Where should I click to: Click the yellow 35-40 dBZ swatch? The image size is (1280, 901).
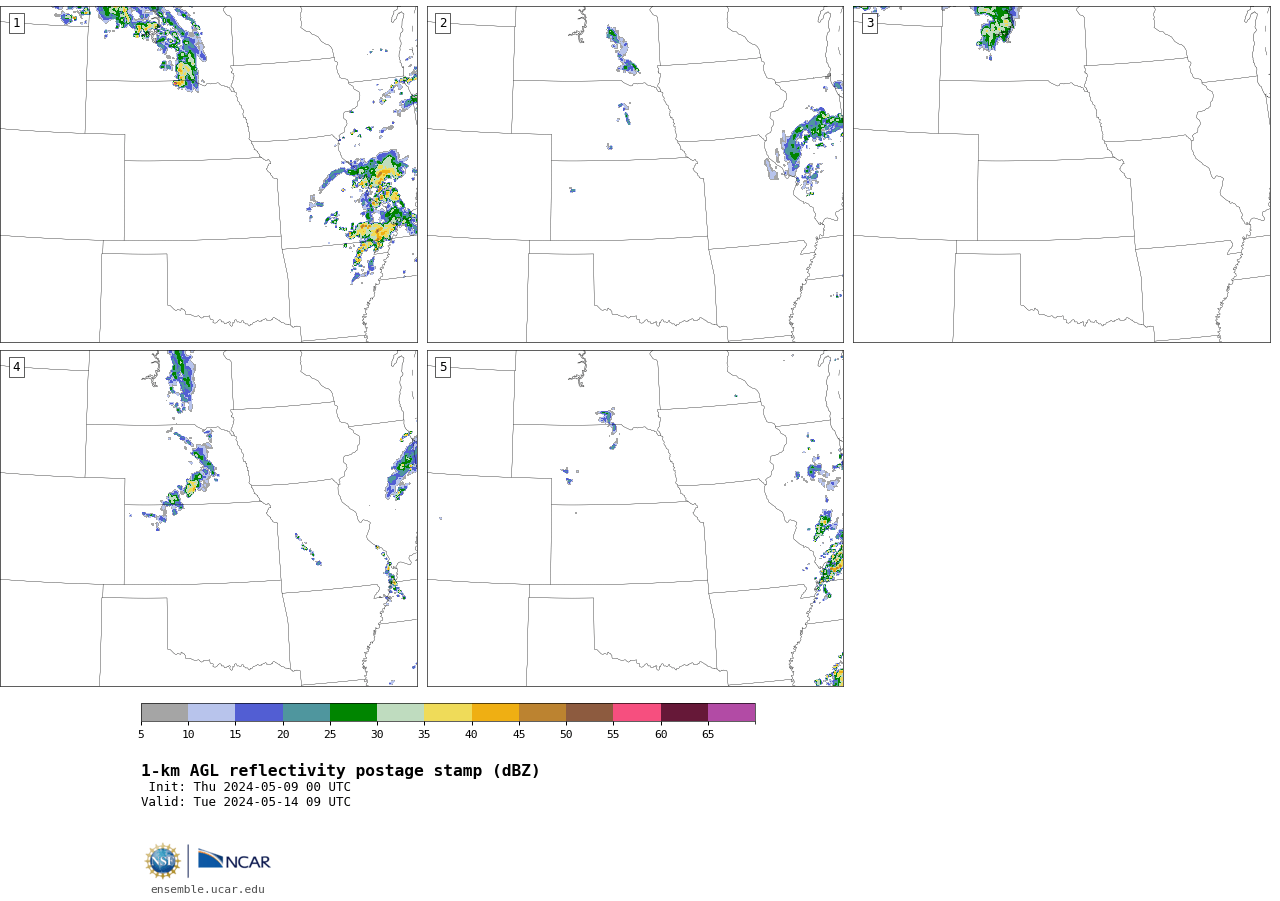click(448, 712)
